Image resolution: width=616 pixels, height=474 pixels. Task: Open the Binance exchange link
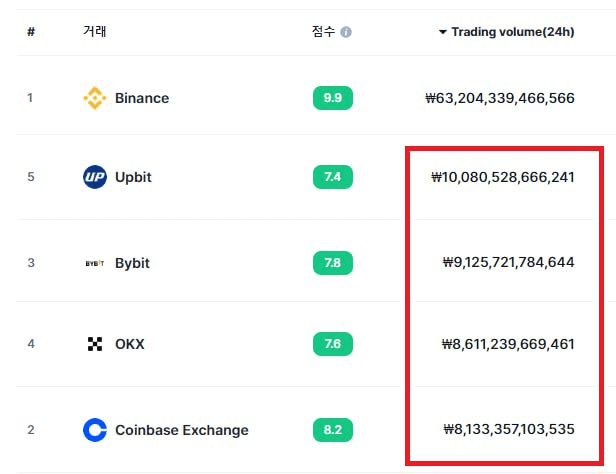[142, 98]
